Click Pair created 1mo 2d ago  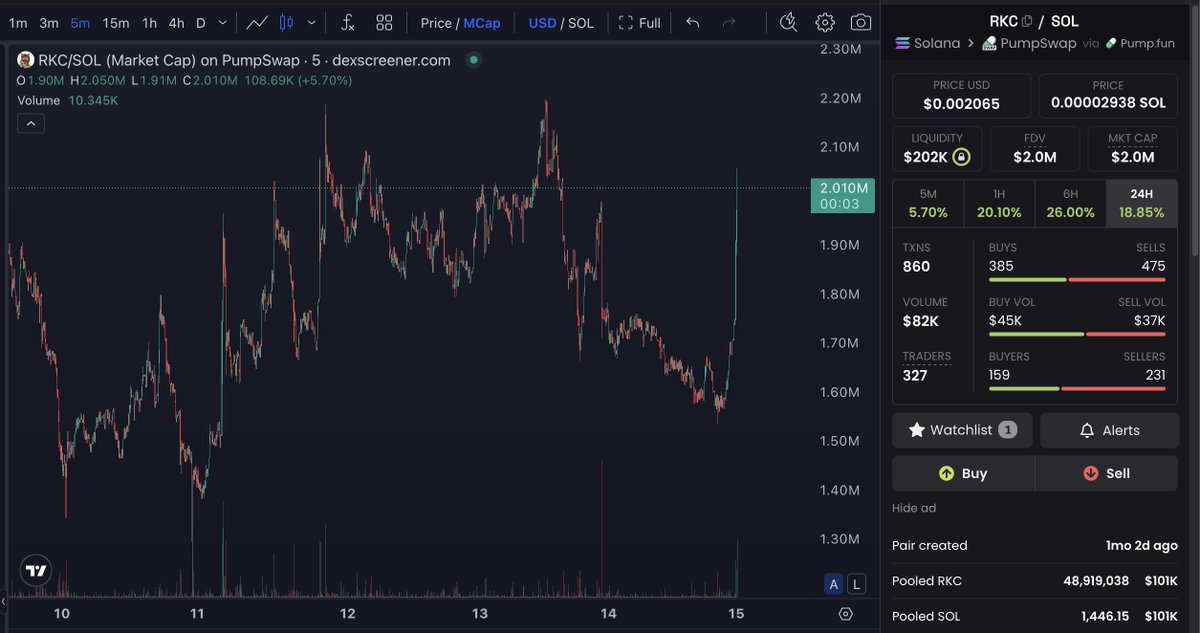tap(1035, 546)
